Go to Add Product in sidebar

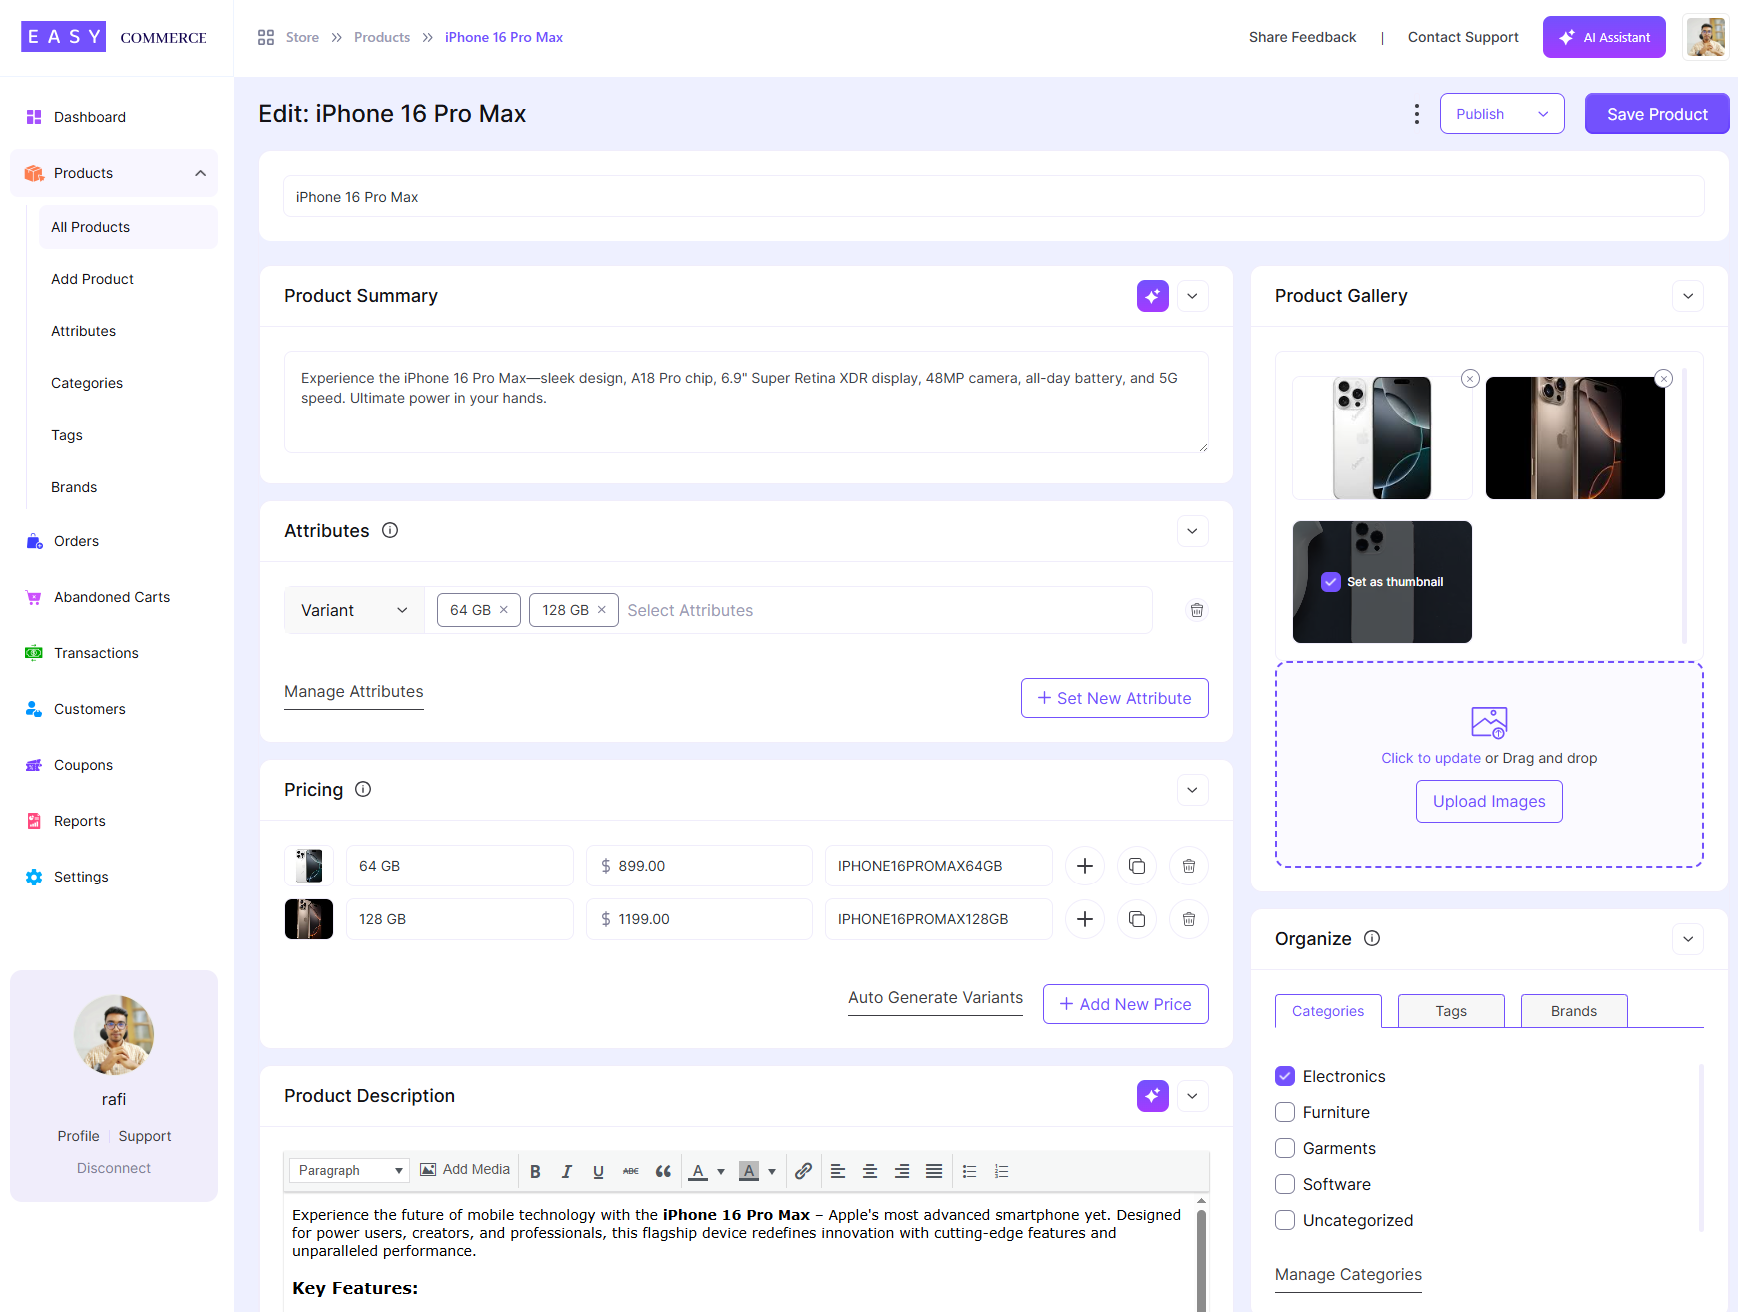(92, 279)
